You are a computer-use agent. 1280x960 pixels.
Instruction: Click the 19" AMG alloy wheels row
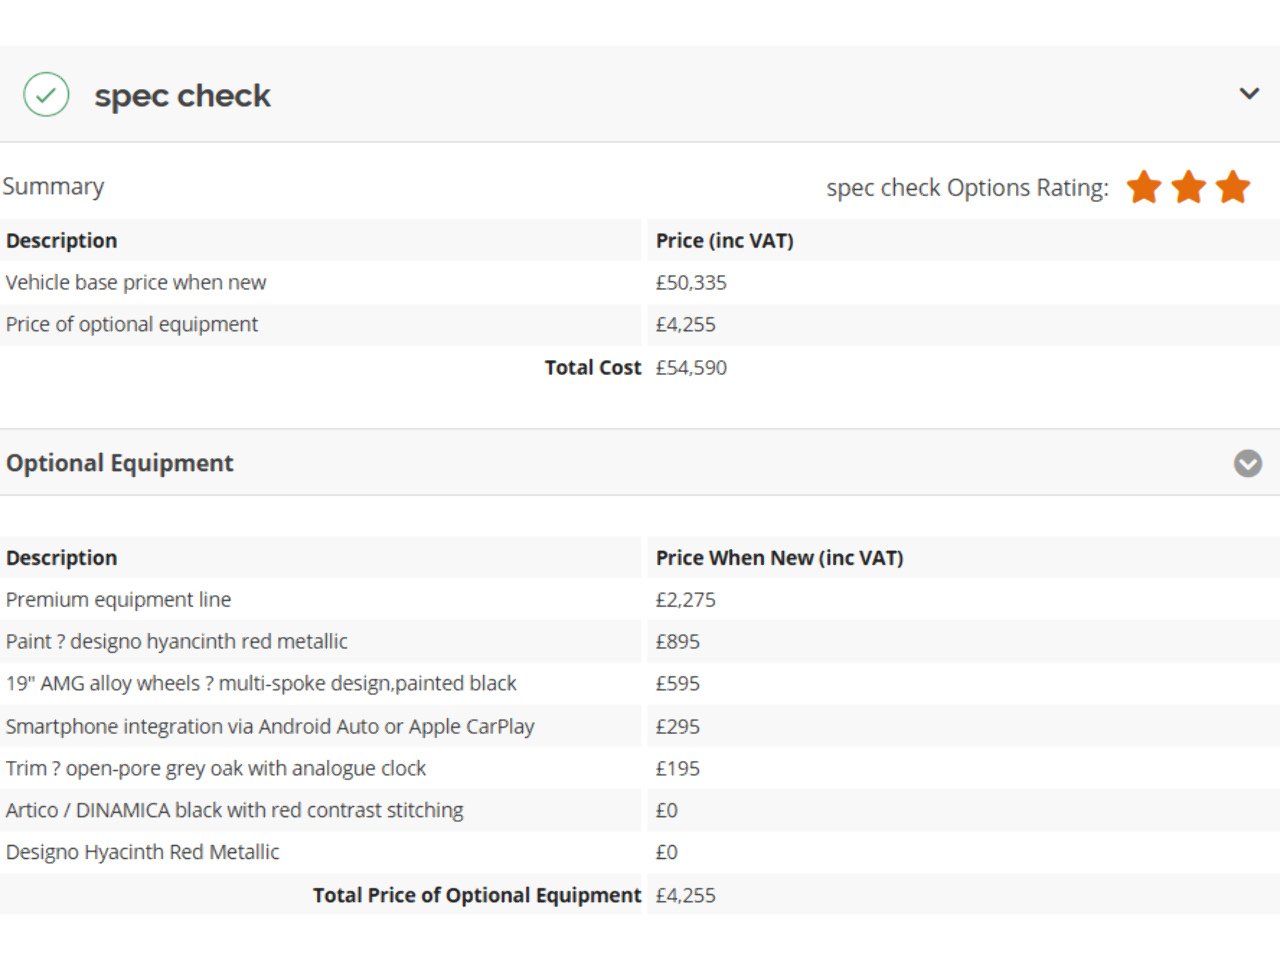click(x=261, y=684)
